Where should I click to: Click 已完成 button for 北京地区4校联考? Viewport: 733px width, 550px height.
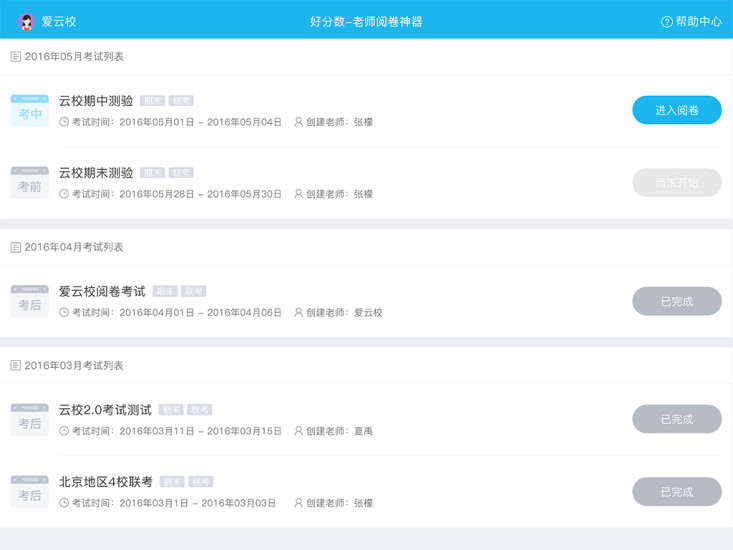click(x=676, y=491)
